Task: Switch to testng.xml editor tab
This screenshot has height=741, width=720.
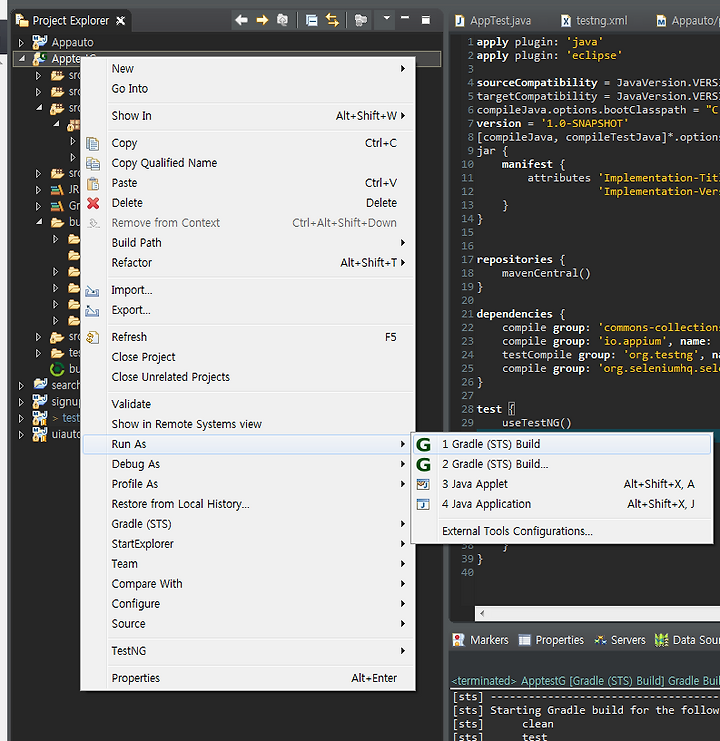Action: (x=595, y=21)
